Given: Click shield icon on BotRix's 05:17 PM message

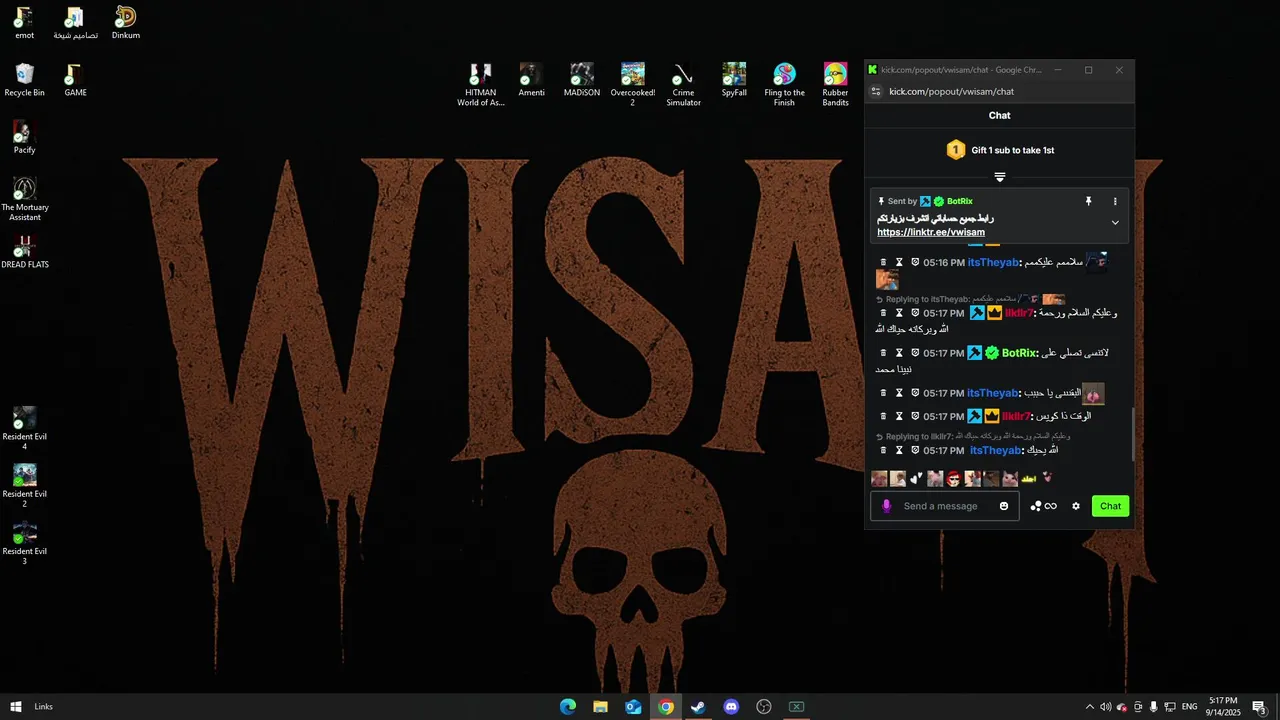Looking at the screenshot, I should (x=914, y=353).
